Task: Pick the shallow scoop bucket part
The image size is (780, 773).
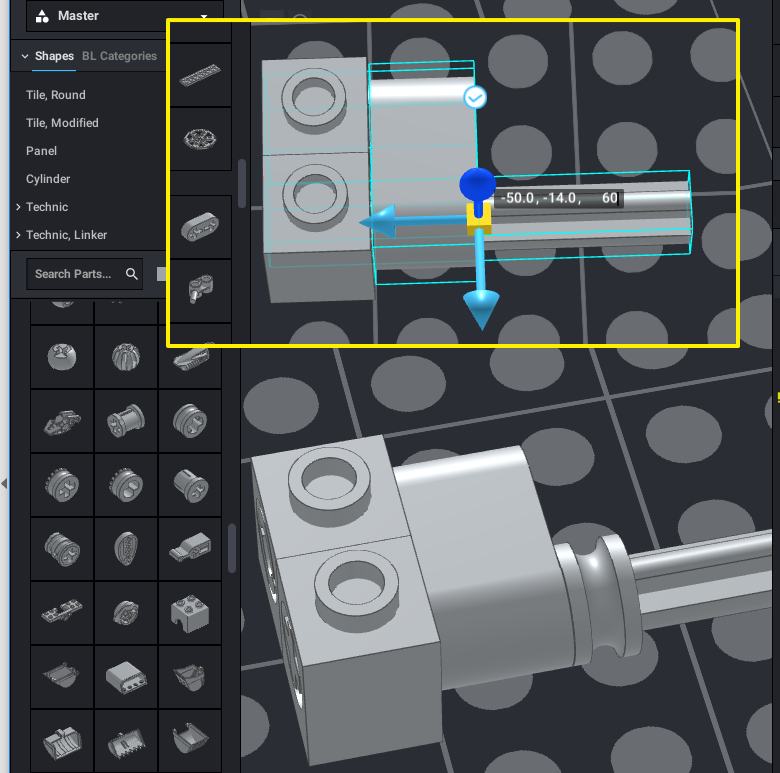Action: click(62, 677)
